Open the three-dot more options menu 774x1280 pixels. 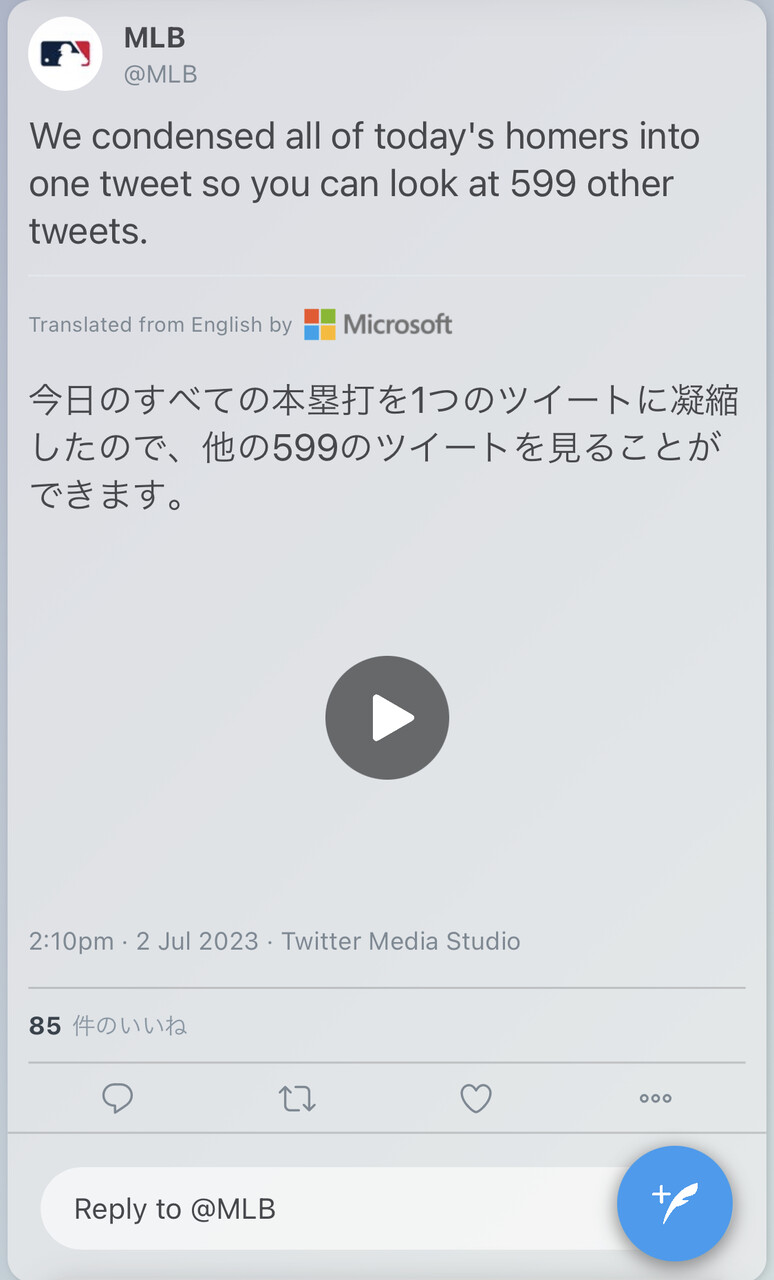coord(655,1098)
